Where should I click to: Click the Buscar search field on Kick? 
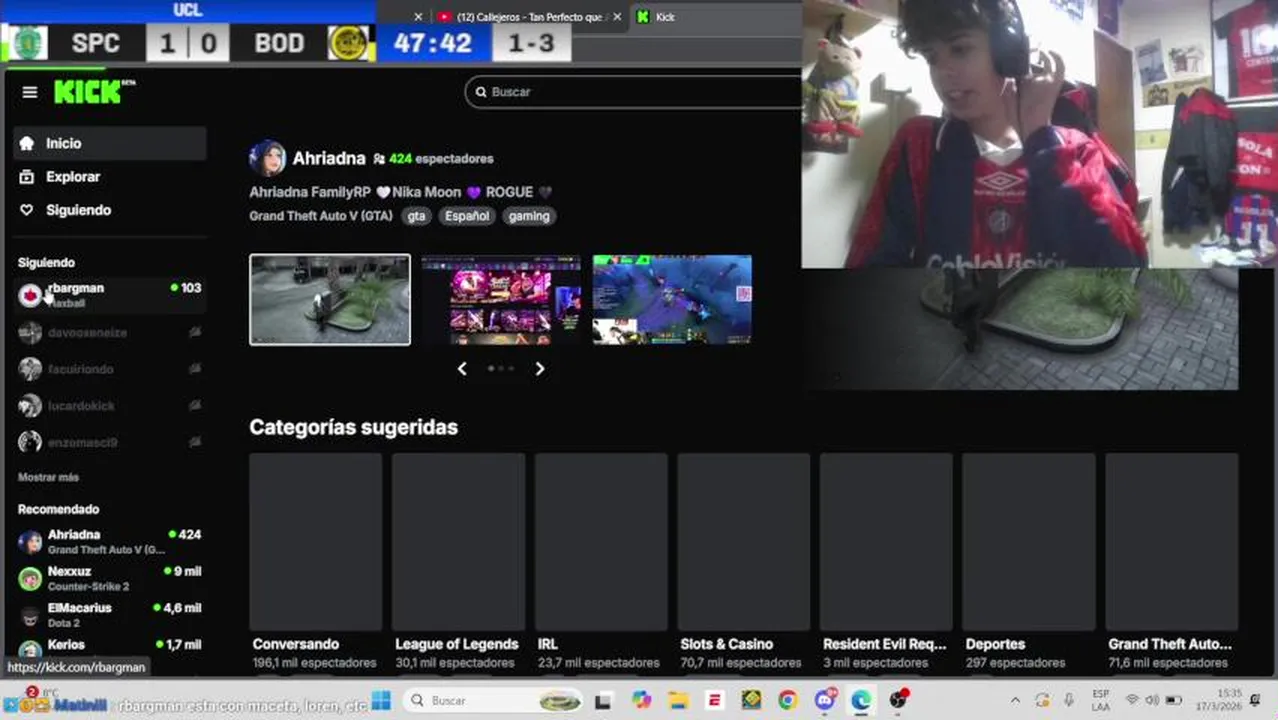[635, 92]
